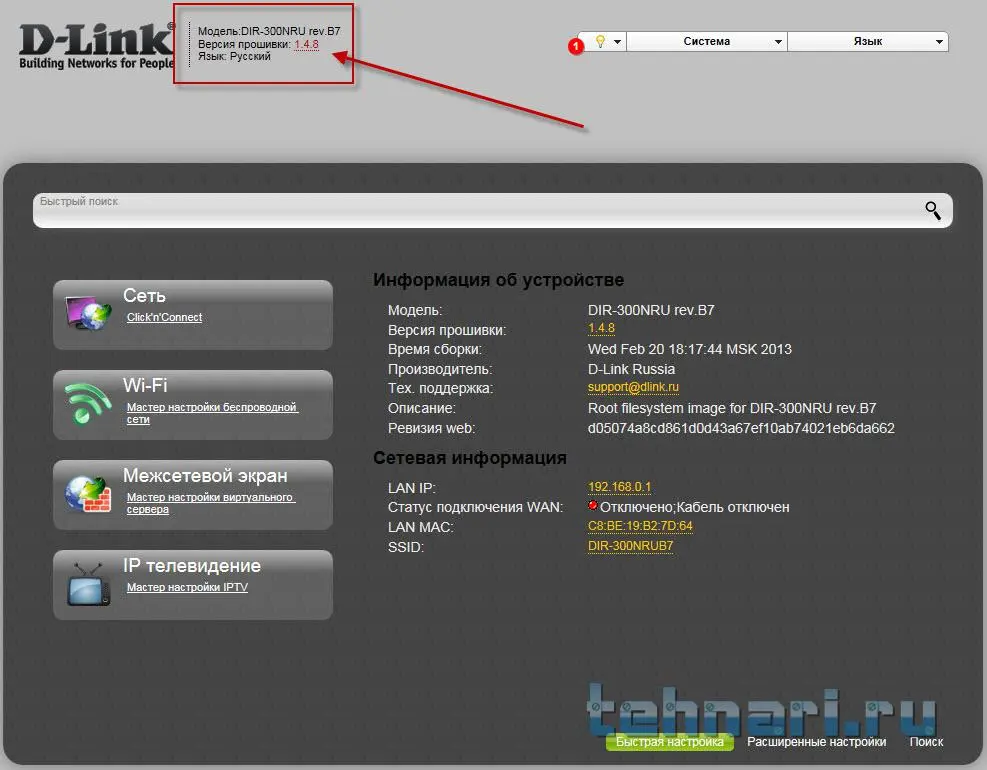Open Мастер настройки беспроводной сети link
This screenshot has width=987, height=770.
(x=212, y=413)
